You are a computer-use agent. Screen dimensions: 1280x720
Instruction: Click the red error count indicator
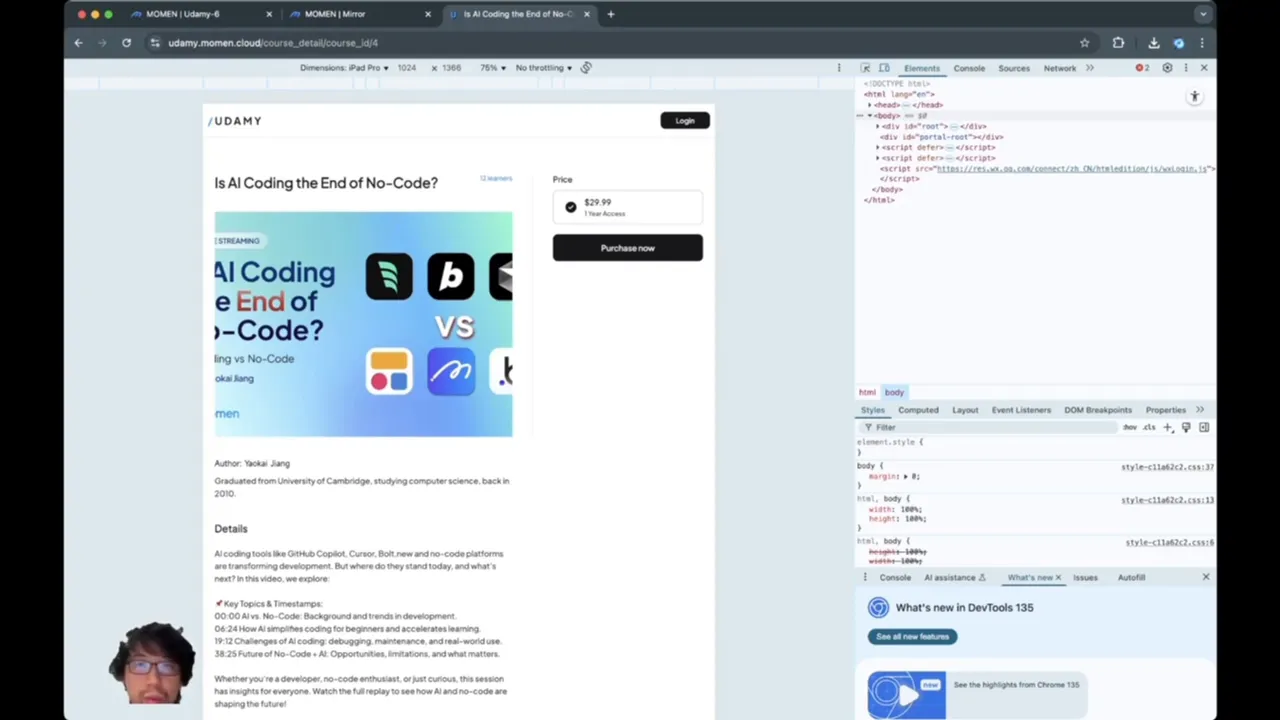(x=1142, y=68)
